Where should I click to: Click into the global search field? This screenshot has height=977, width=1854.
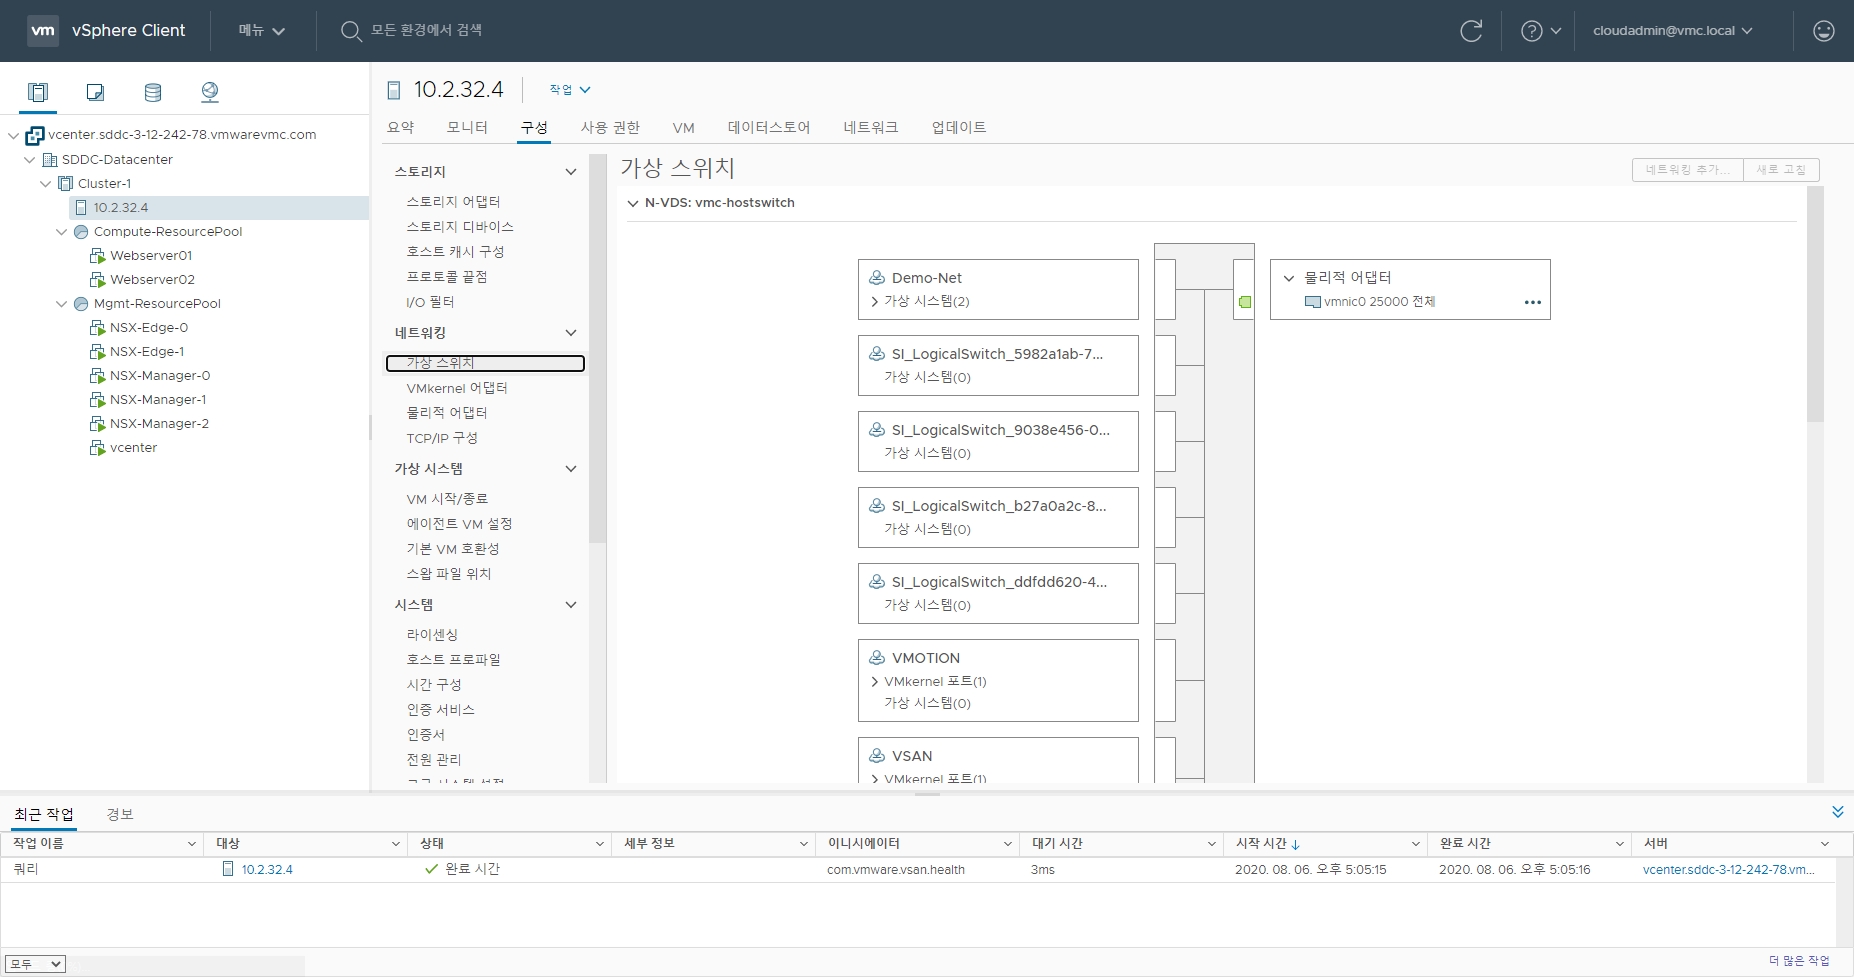[427, 31]
